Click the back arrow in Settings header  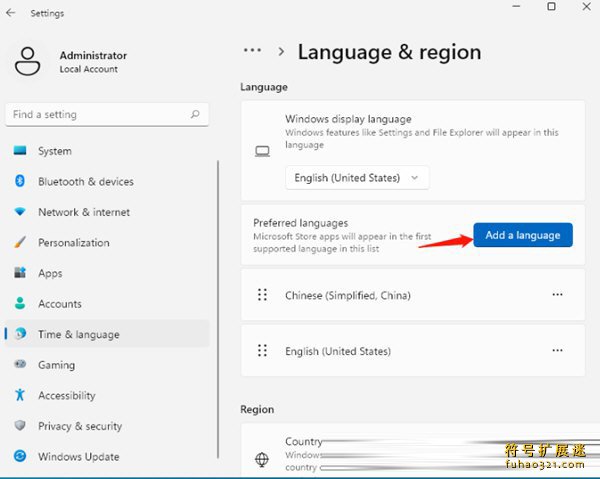11,14
